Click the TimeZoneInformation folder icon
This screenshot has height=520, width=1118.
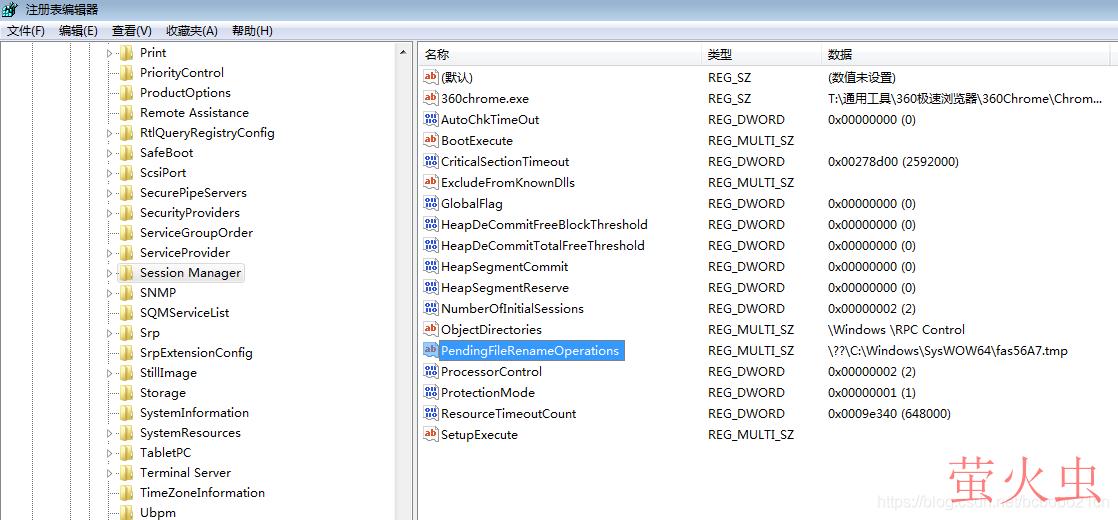(x=127, y=492)
